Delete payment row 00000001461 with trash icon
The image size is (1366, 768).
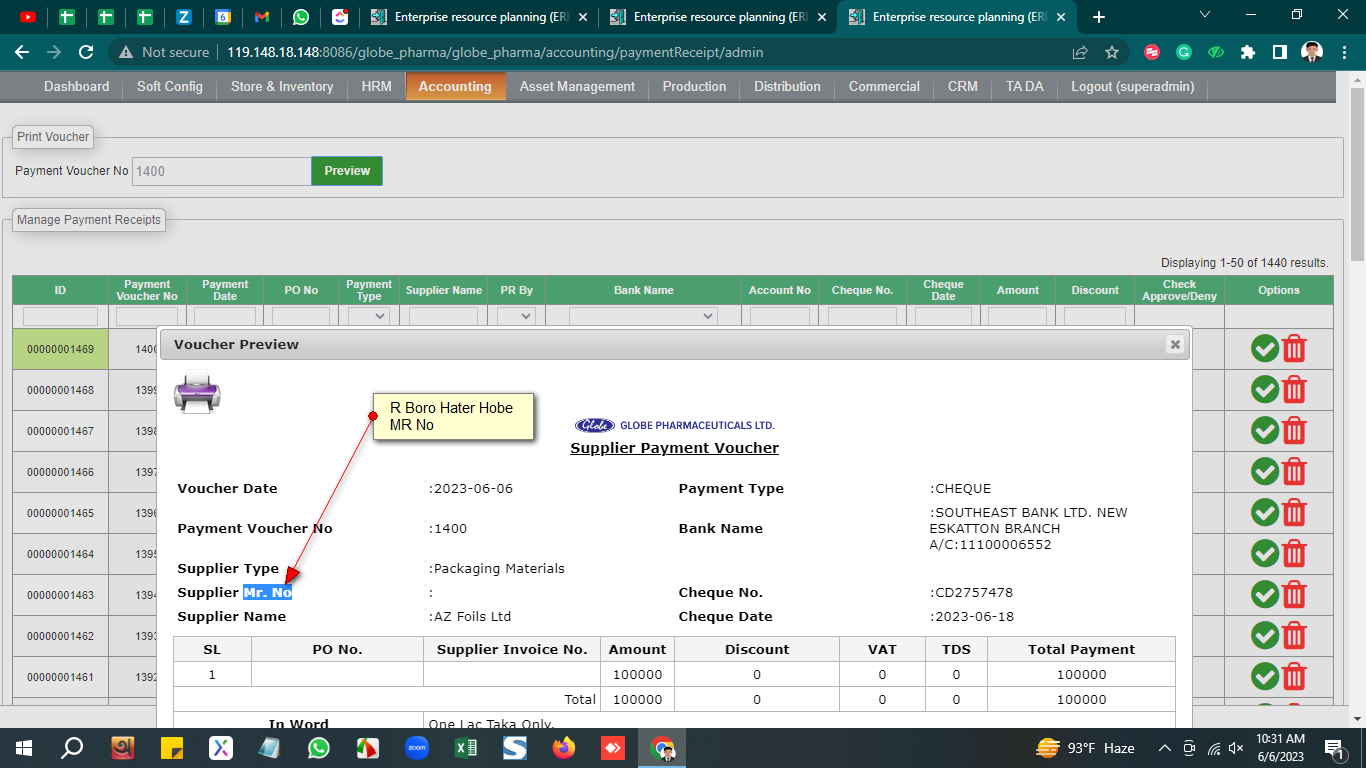(x=1294, y=676)
